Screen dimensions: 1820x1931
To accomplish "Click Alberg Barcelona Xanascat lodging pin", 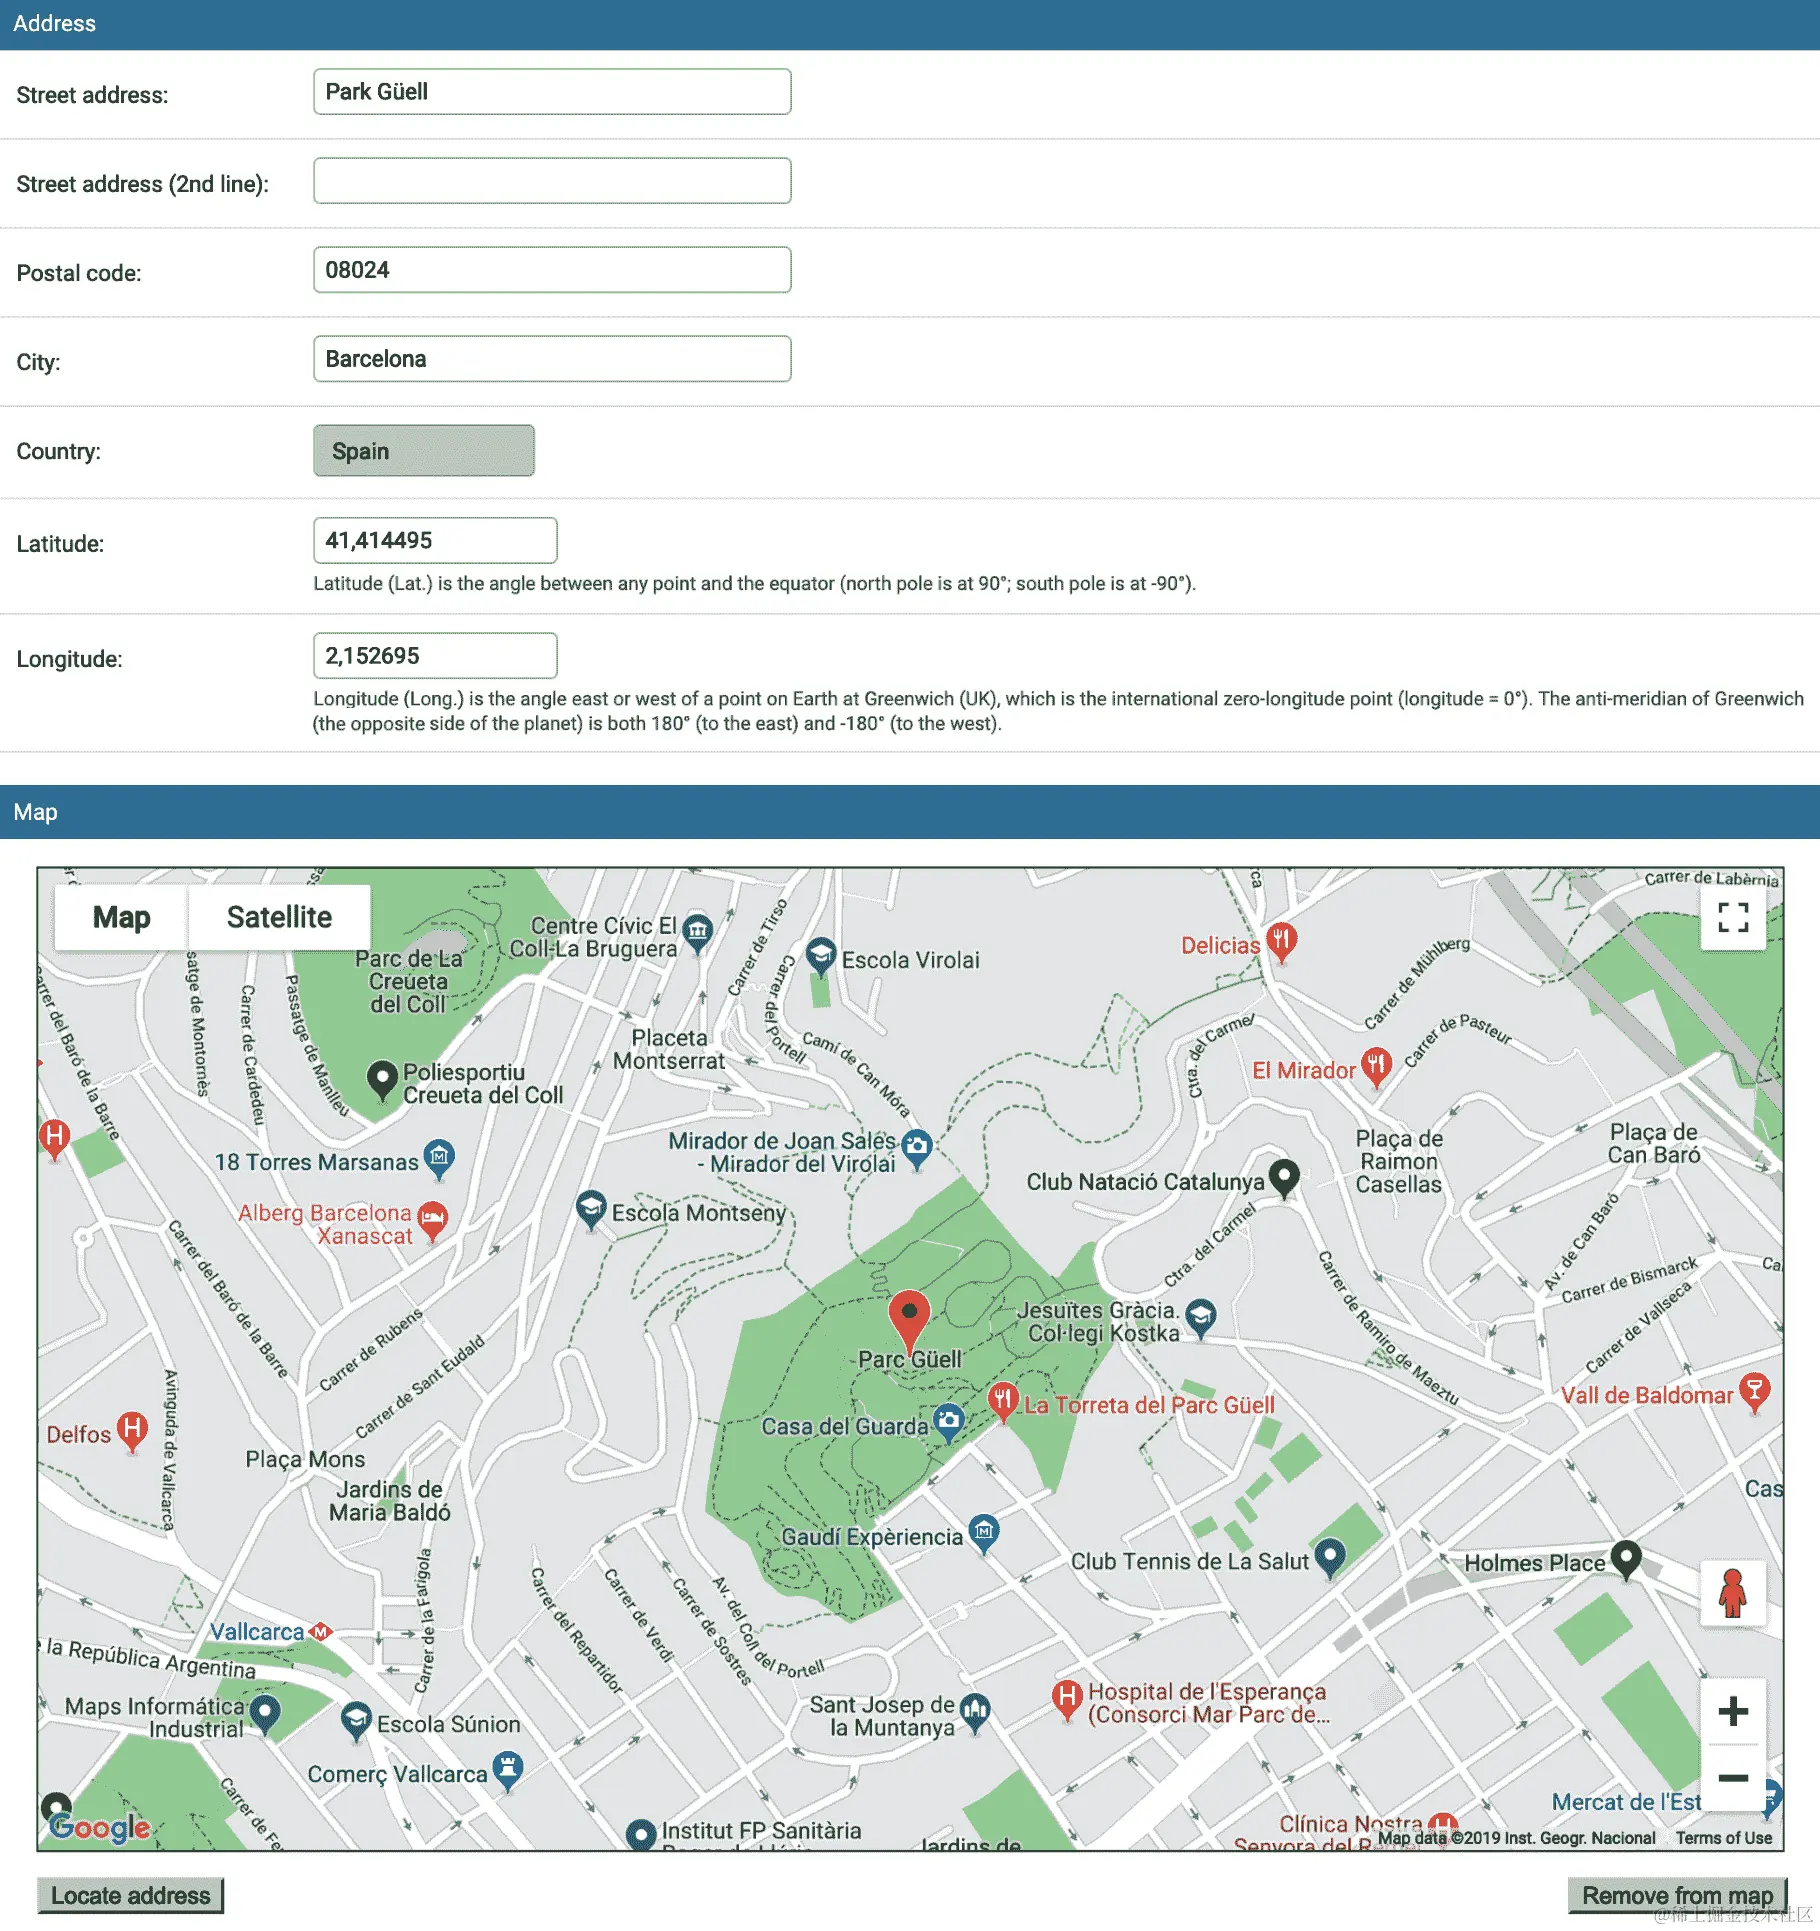I will pos(432,1219).
